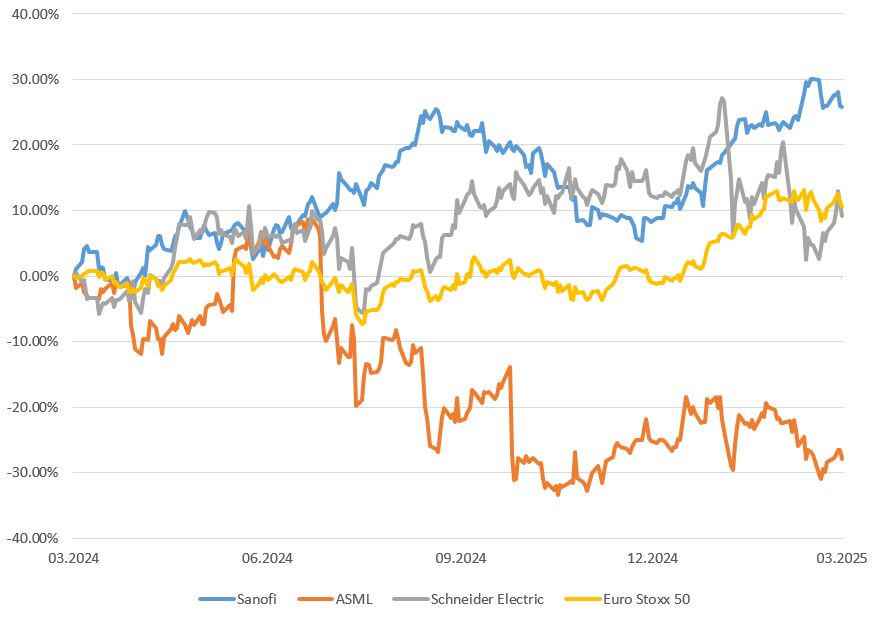Screen dimensions: 885x621
Task: Click the -40.00% y-axis label
Action: tap(33, 538)
